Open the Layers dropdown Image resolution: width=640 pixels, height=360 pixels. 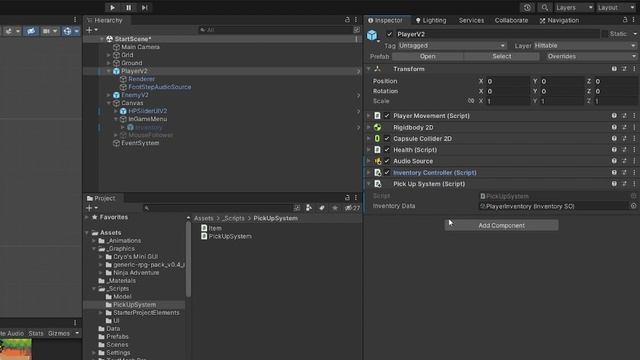tap(574, 8)
